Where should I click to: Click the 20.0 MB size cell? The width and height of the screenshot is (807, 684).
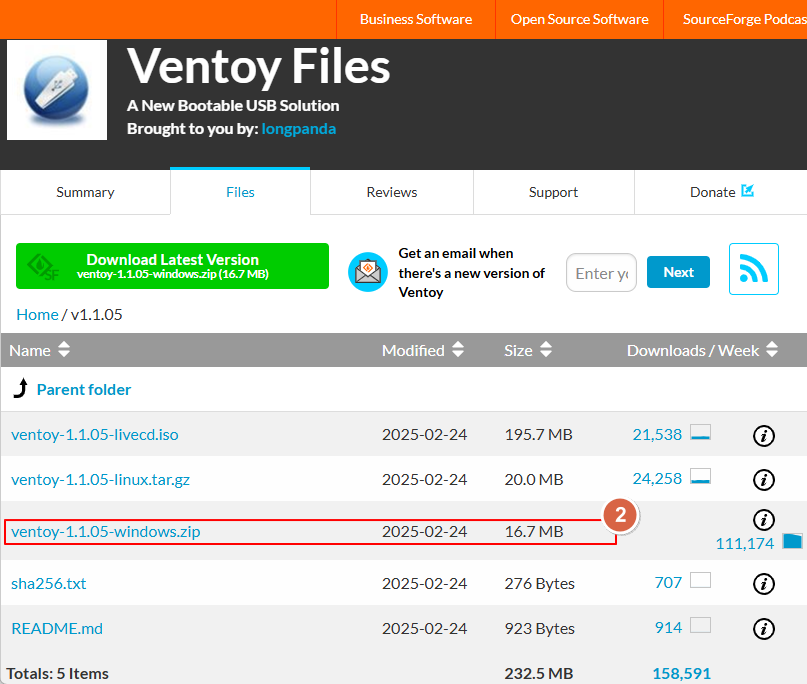click(534, 480)
